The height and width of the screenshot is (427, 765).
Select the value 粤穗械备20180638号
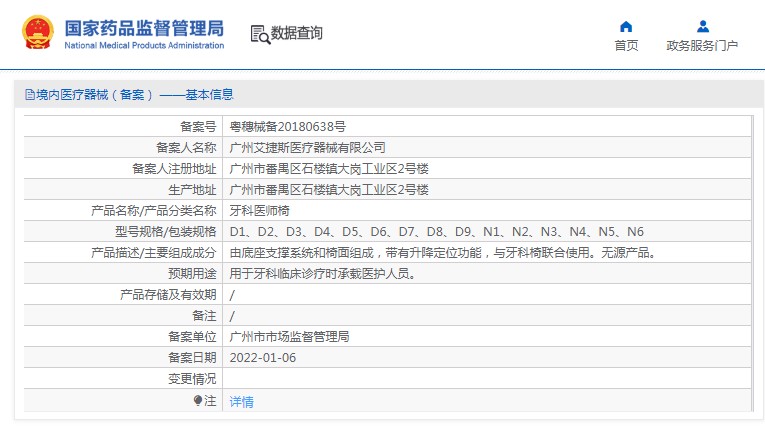287,127
